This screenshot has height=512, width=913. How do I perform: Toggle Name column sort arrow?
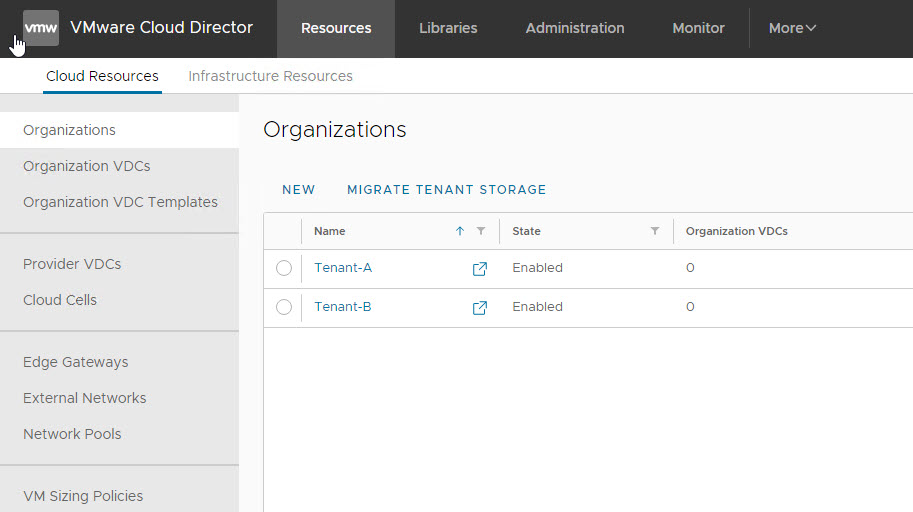click(460, 231)
